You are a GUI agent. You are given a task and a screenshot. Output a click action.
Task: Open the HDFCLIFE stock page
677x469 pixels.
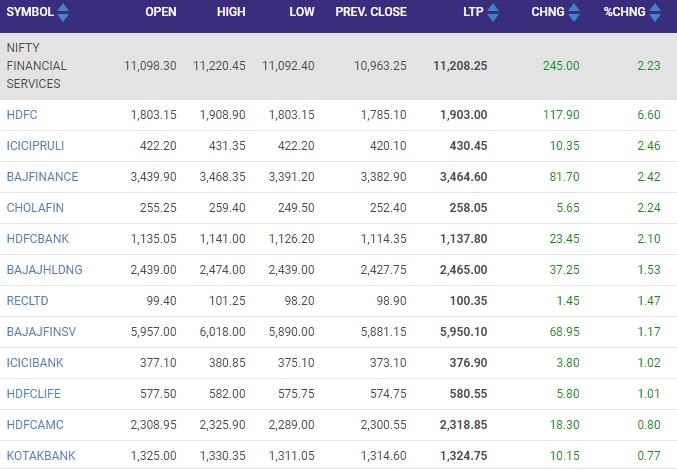coord(34,394)
